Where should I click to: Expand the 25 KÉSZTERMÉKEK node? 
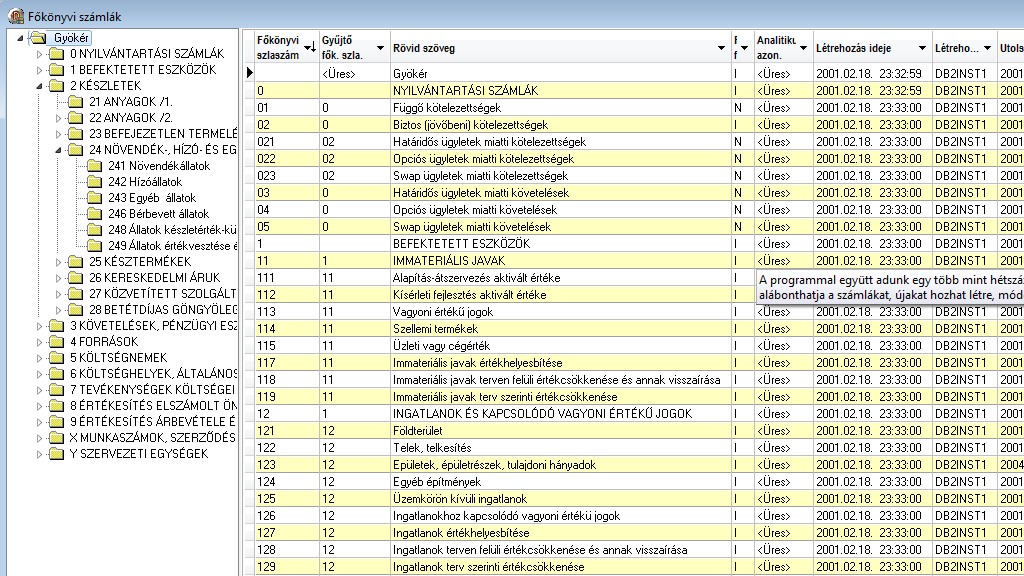coord(58,262)
